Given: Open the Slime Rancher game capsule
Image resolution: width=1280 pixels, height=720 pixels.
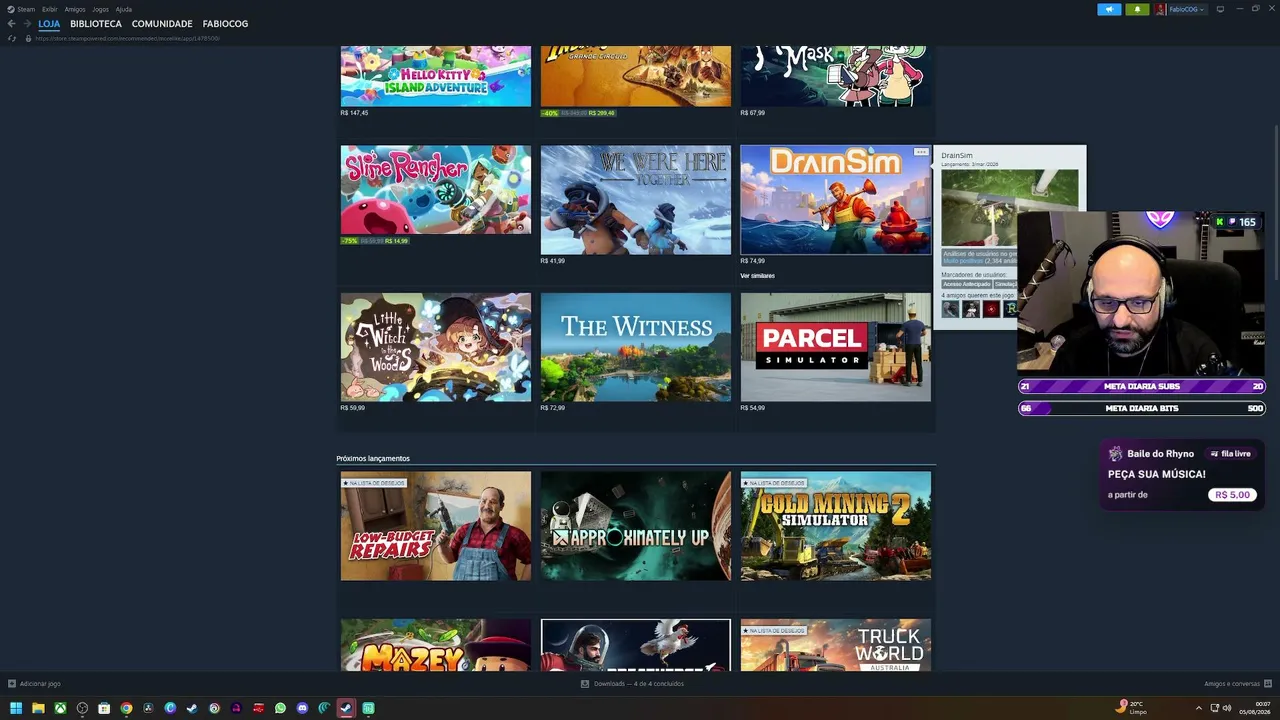Looking at the screenshot, I should coord(436,190).
